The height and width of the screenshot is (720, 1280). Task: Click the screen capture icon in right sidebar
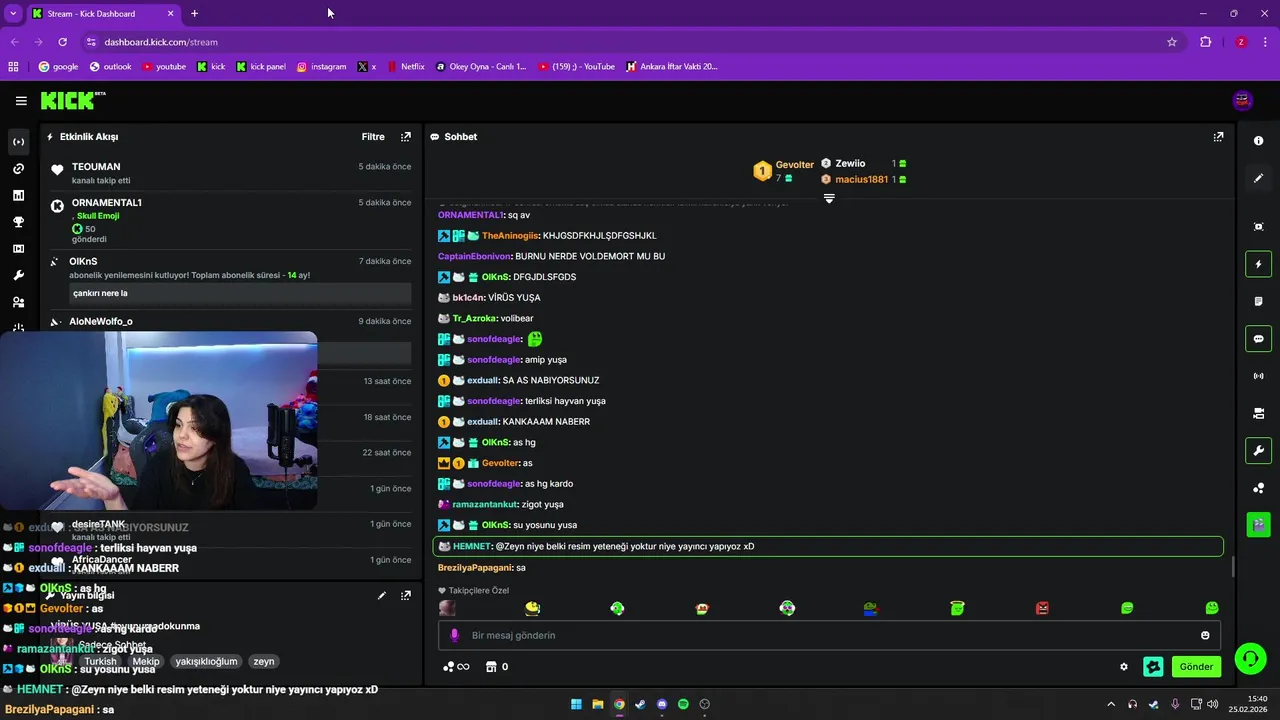coord(1258,227)
